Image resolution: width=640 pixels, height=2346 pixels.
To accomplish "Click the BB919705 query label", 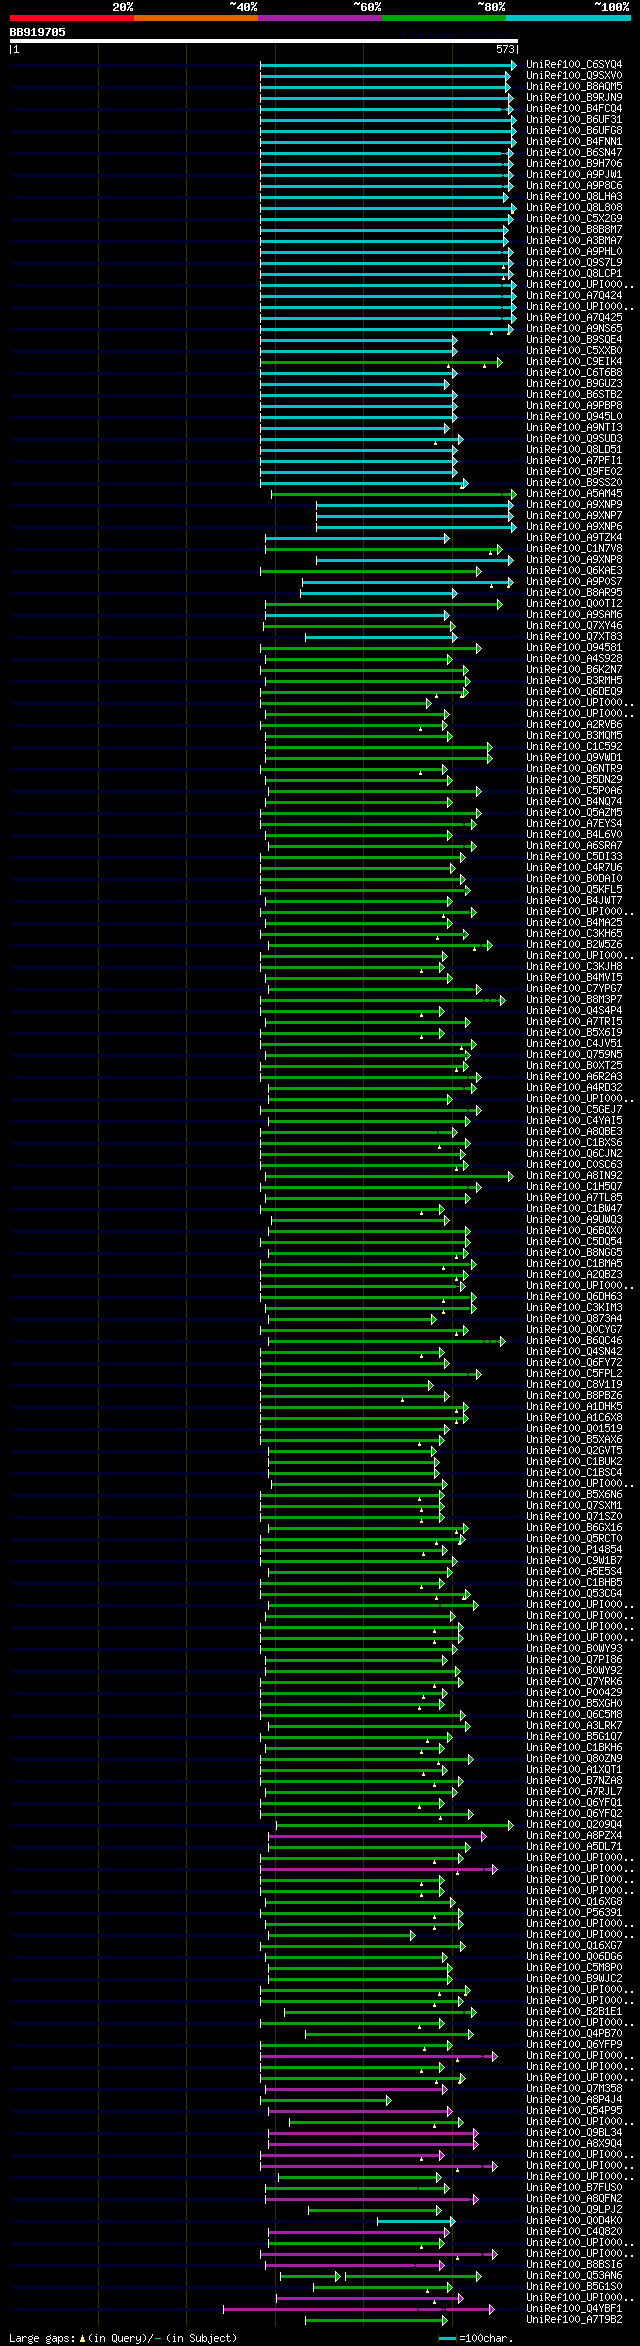I will (38, 32).
